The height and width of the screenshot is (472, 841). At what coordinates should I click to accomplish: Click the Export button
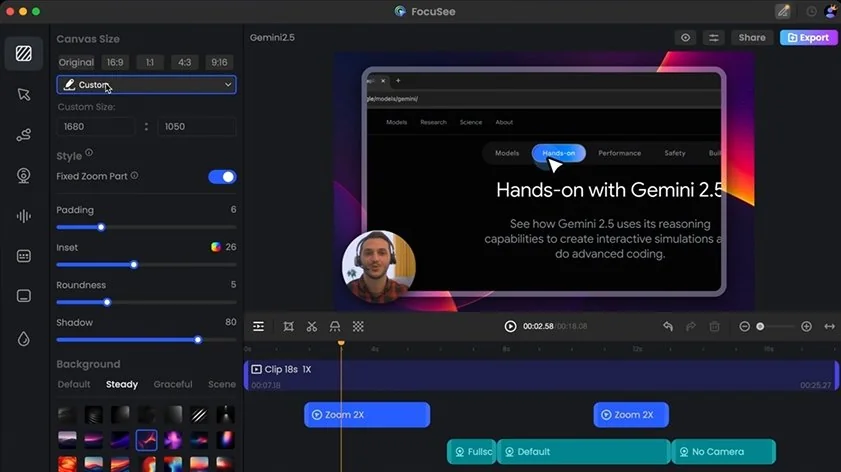click(x=809, y=38)
